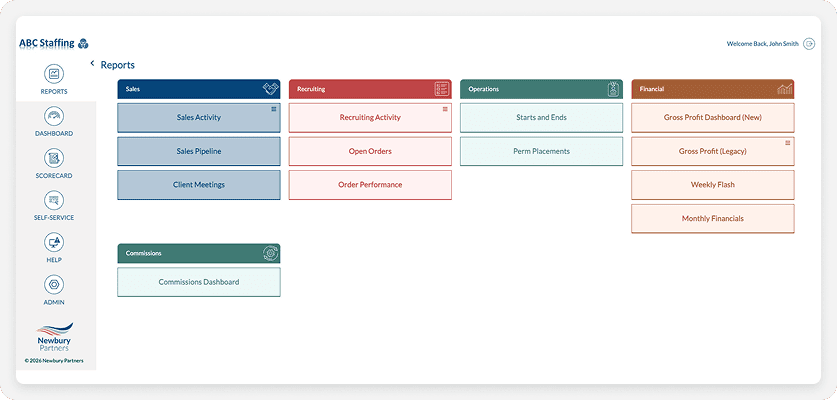Open the Reports section icon in sidebar

(x=54, y=74)
